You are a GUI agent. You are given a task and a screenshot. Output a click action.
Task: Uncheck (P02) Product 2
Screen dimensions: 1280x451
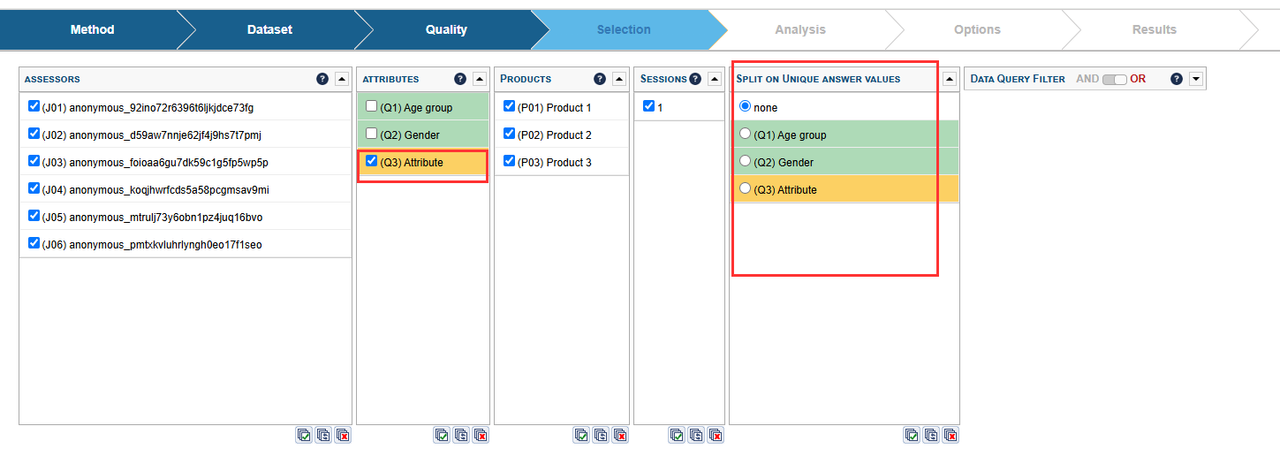coord(510,134)
